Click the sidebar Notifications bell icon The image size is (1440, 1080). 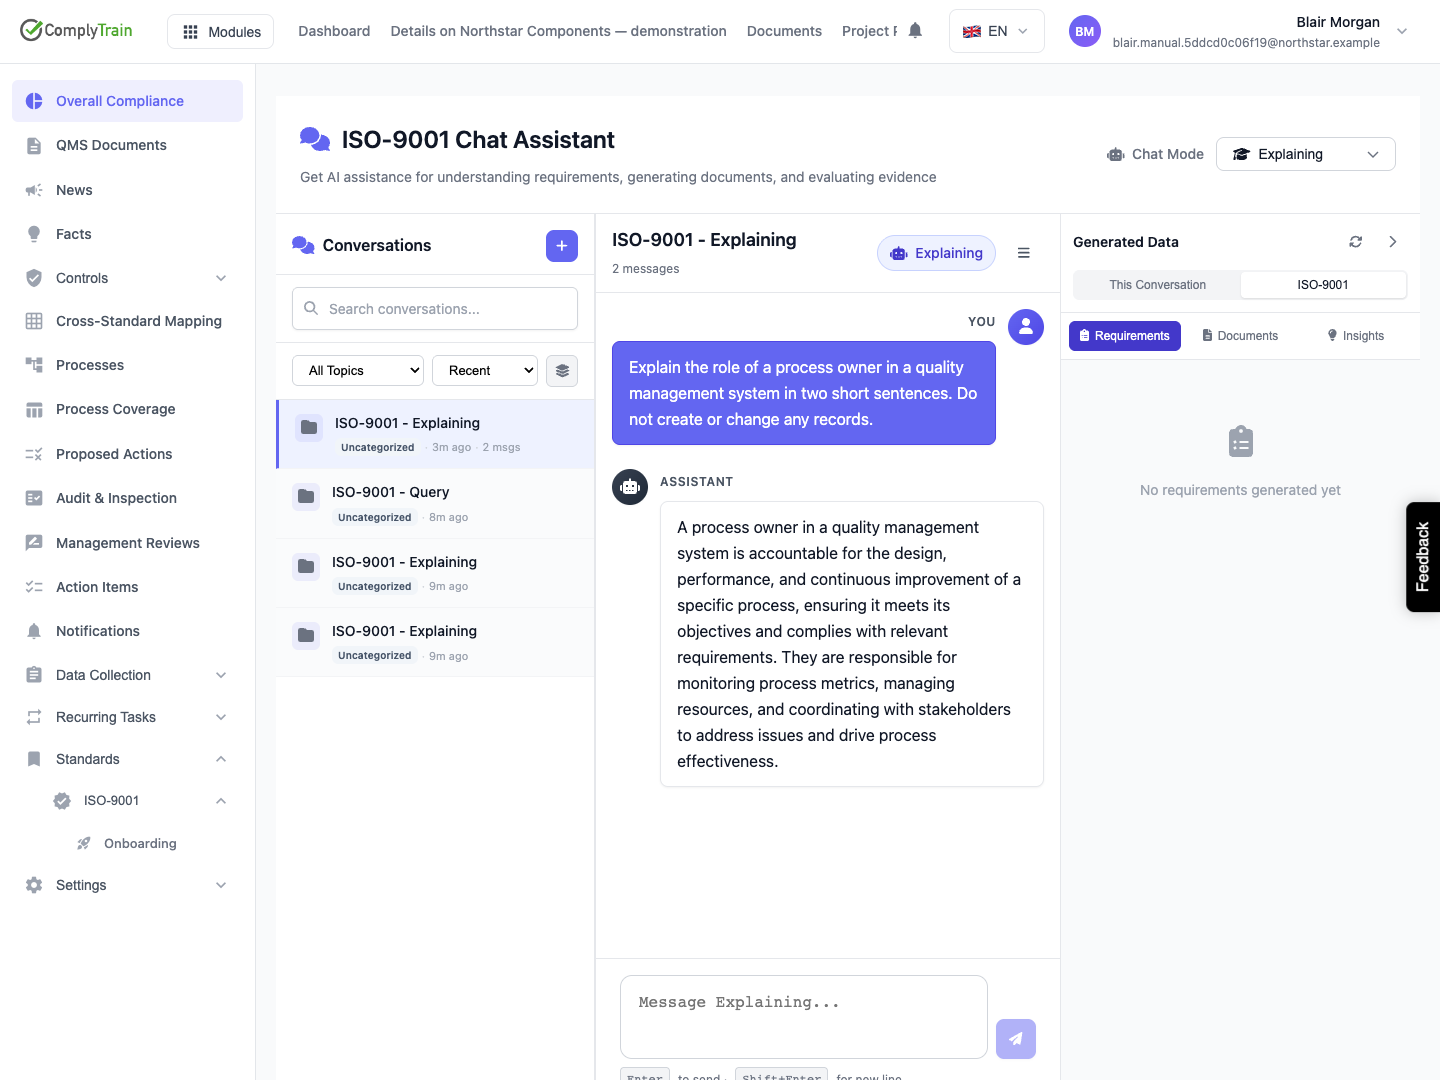(34, 631)
